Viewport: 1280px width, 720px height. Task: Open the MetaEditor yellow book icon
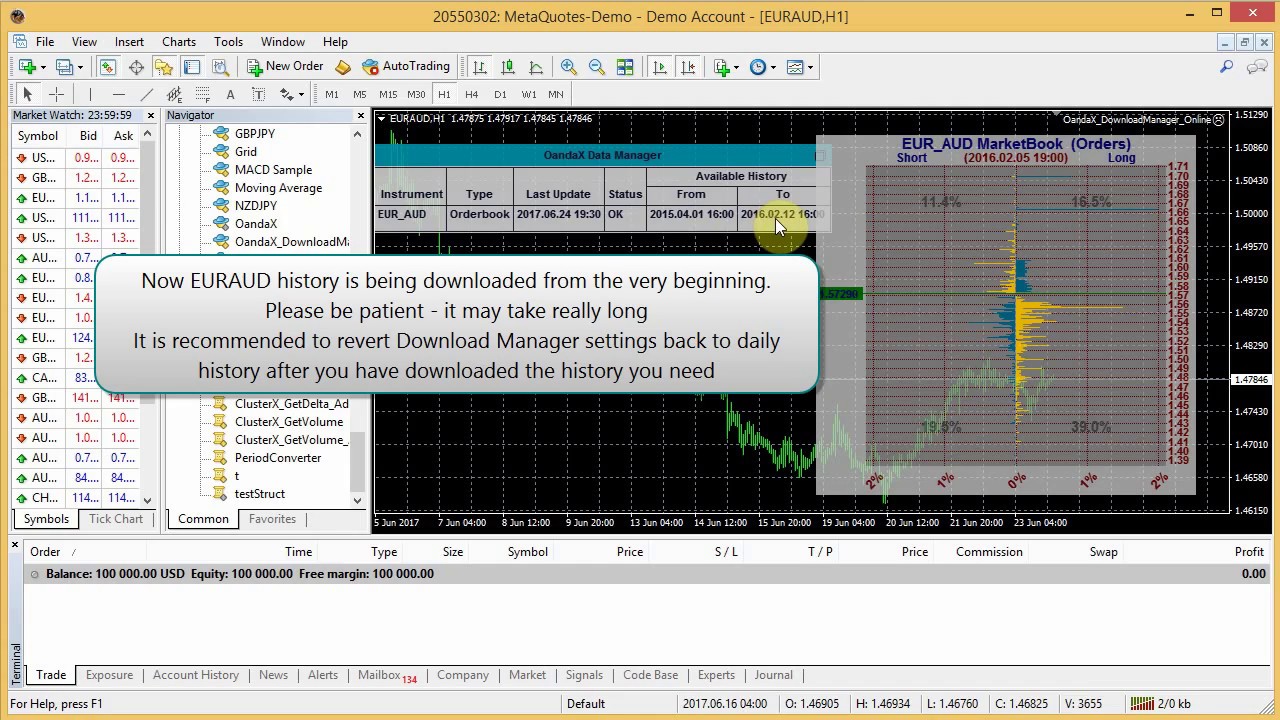coord(343,67)
